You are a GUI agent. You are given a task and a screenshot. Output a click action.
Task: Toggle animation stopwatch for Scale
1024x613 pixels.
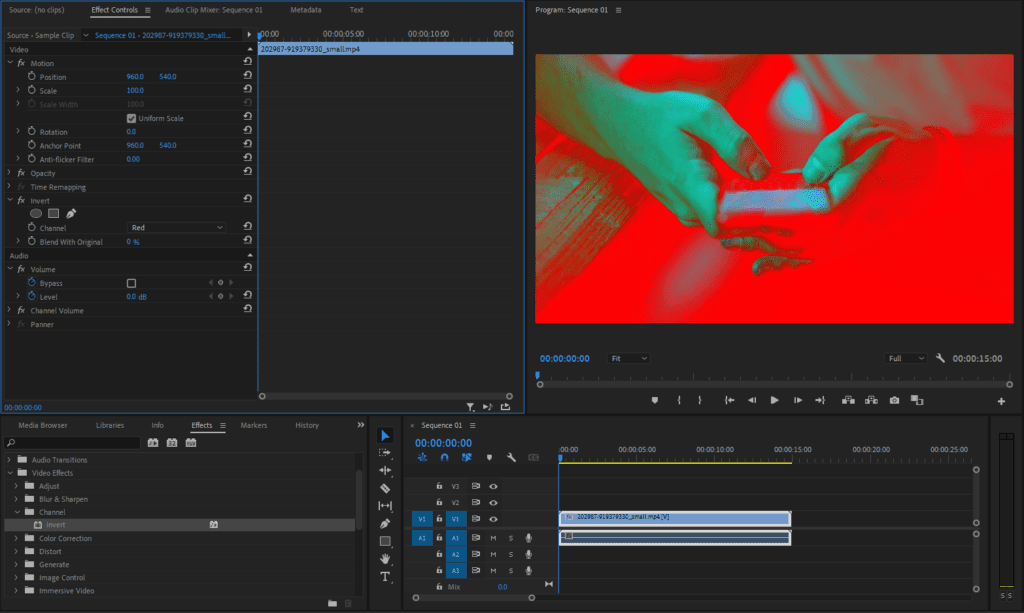31,90
